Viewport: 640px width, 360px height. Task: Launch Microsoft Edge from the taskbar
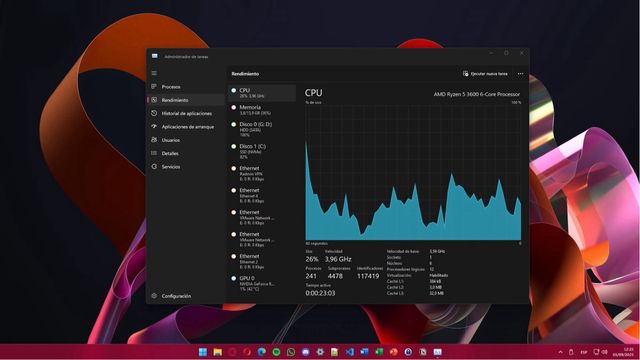[x=262, y=352]
